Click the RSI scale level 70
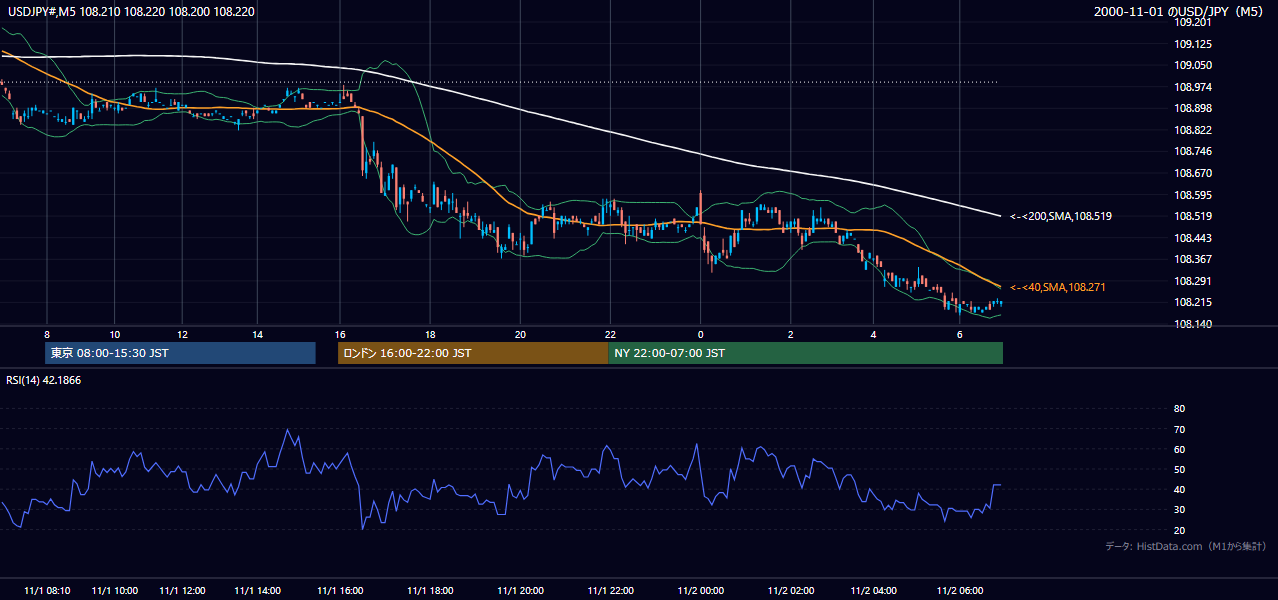Viewport: 1278px width, 600px height. [x=1179, y=429]
